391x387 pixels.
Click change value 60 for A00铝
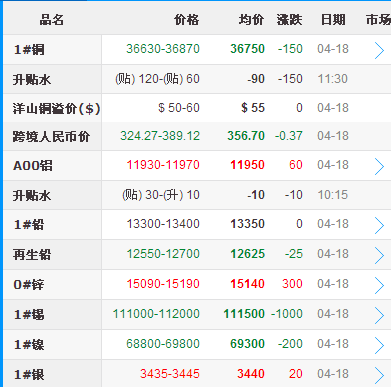point(296,165)
